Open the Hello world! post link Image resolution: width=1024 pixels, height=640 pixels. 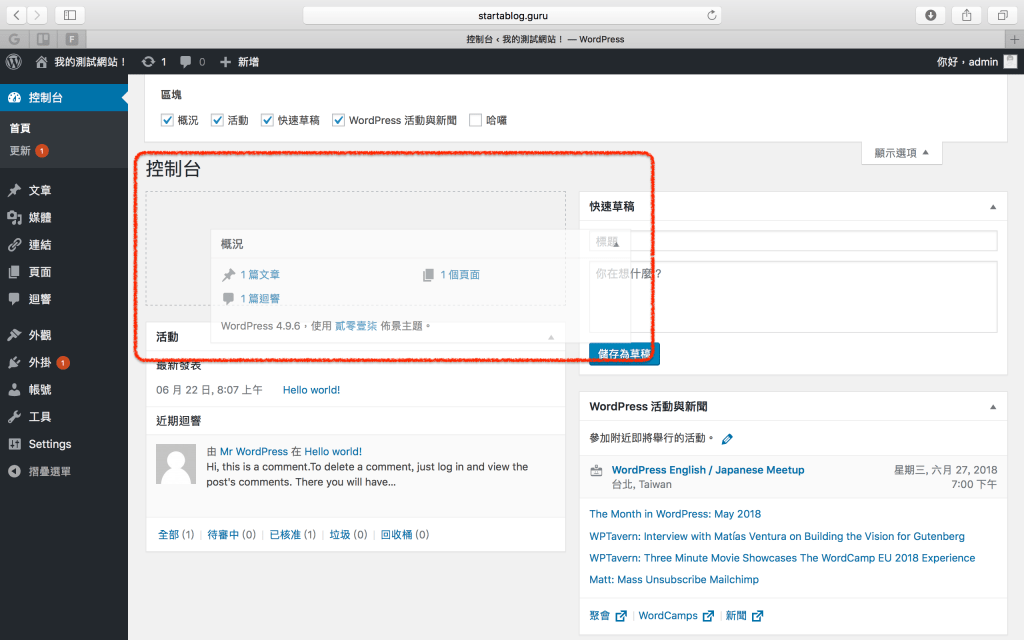(x=311, y=390)
